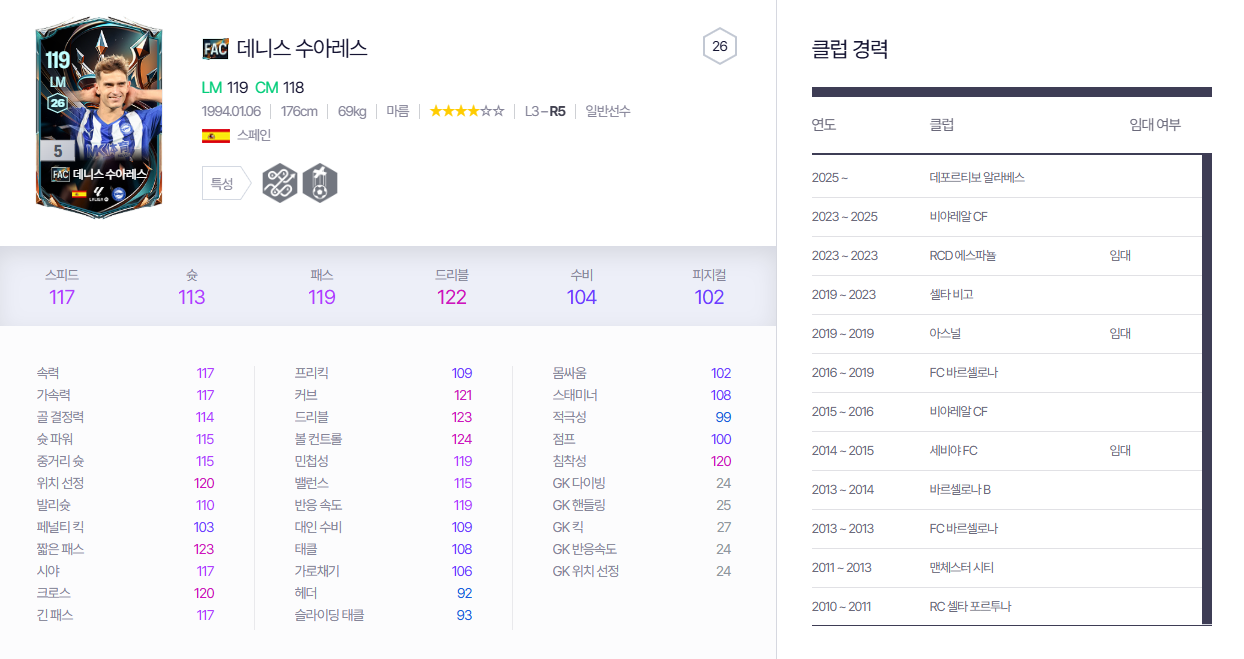The image size is (1244, 659).
Task: Click the RCD 에스파뇰 club row
Action: [1007, 255]
